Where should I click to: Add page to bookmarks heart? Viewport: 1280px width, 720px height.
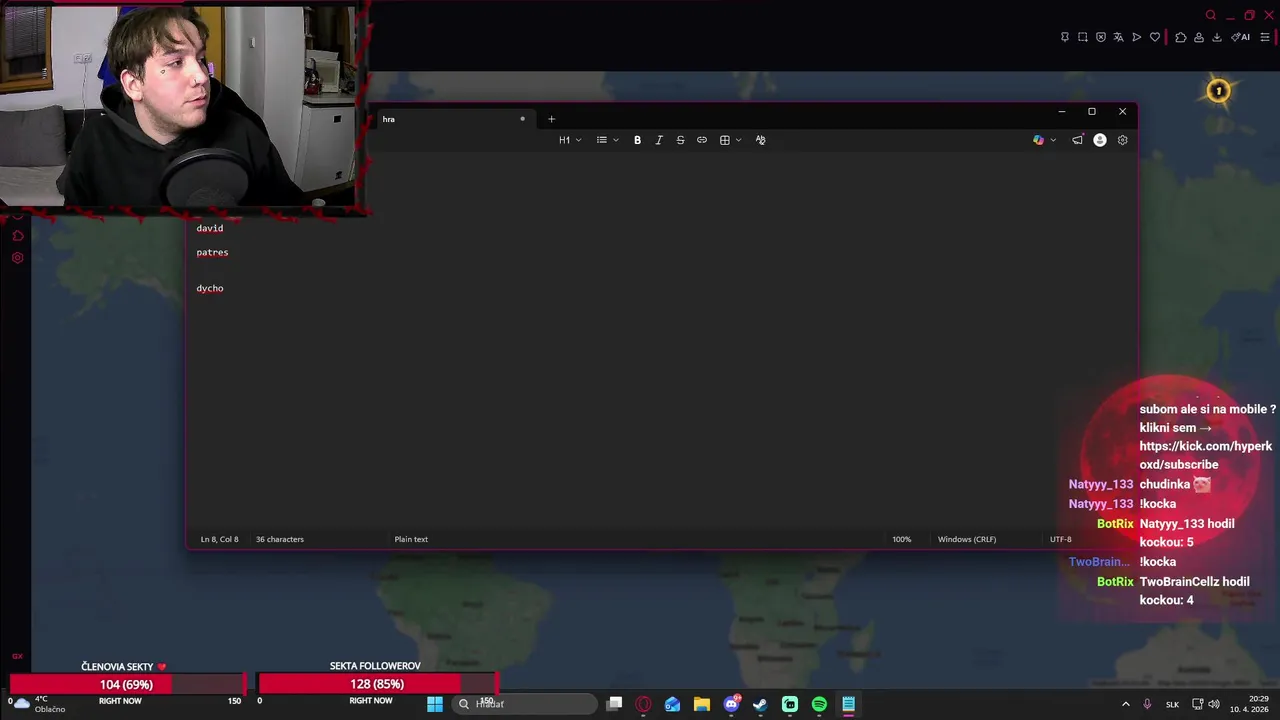coord(1155,37)
